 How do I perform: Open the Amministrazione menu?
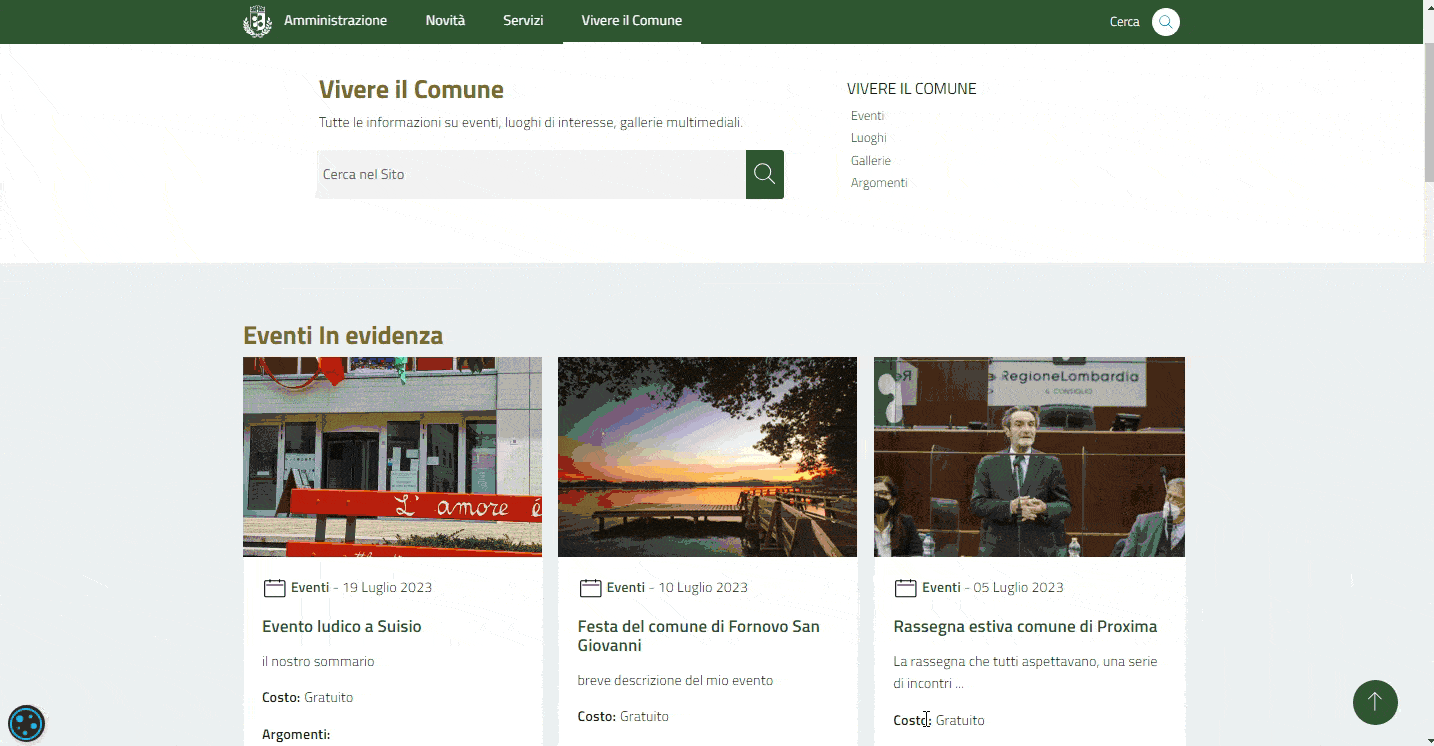[335, 21]
